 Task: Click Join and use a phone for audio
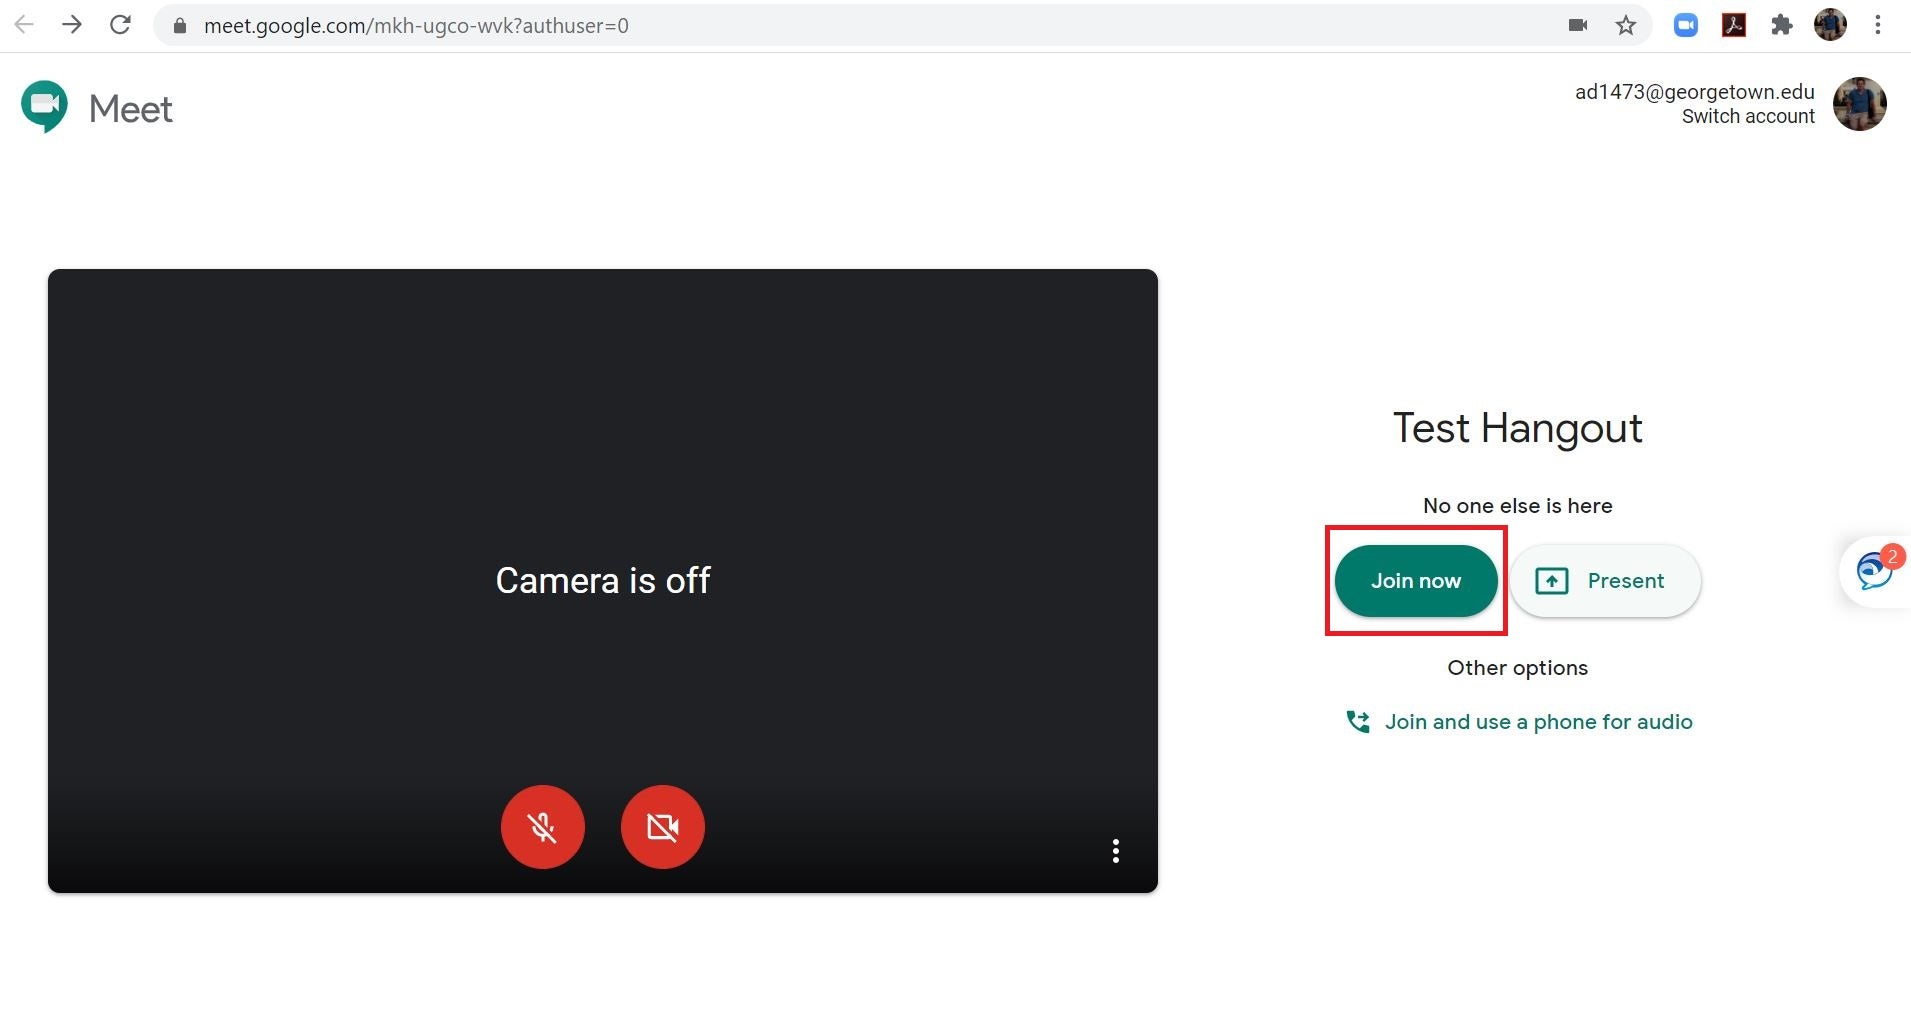click(x=1538, y=722)
